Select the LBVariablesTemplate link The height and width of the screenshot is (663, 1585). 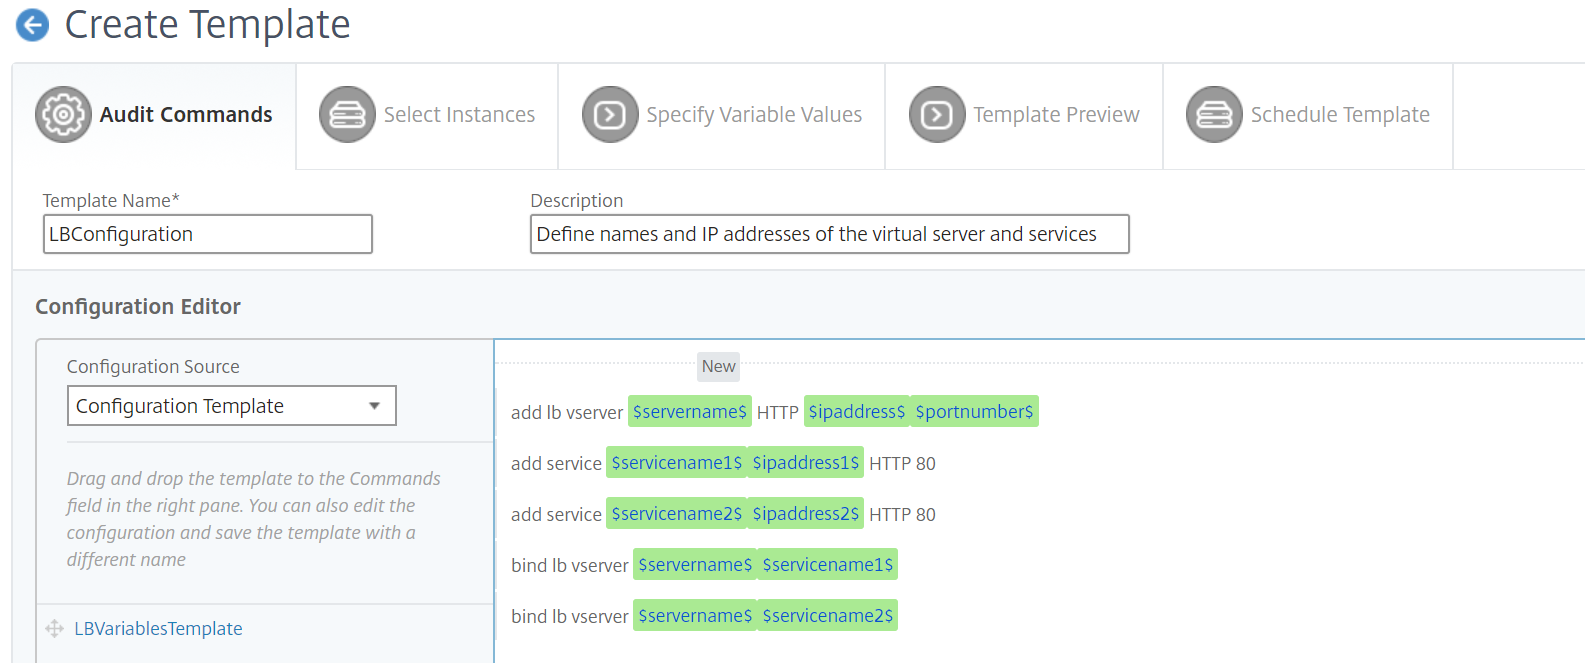pyautogui.click(x=158, y=628)
